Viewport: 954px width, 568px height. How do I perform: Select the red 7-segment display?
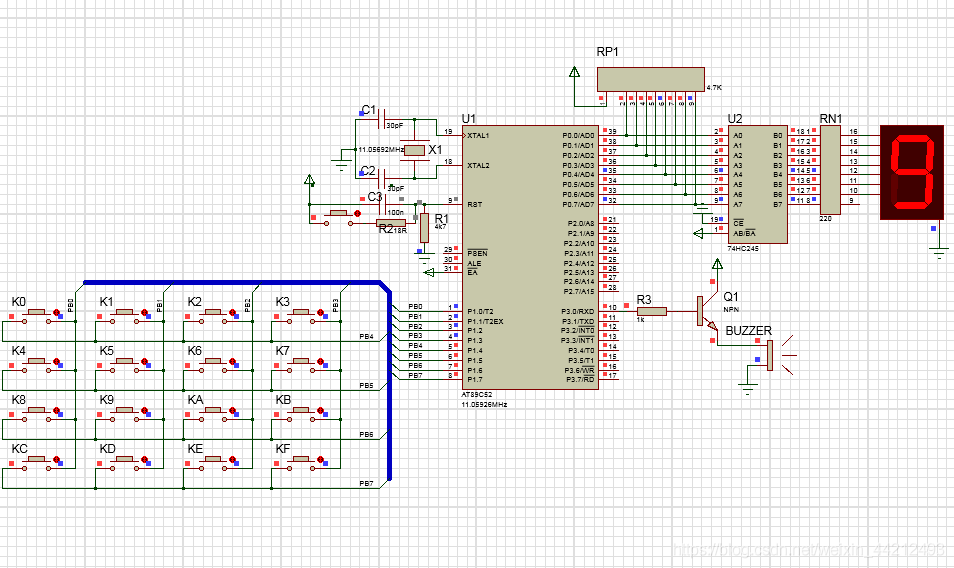coord(911,172)
